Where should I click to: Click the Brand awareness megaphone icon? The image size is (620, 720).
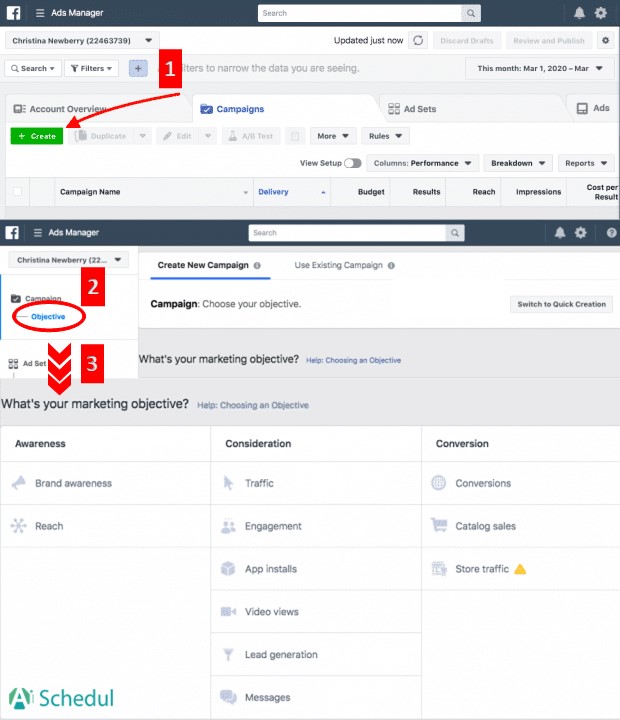[x=19, y=483]
